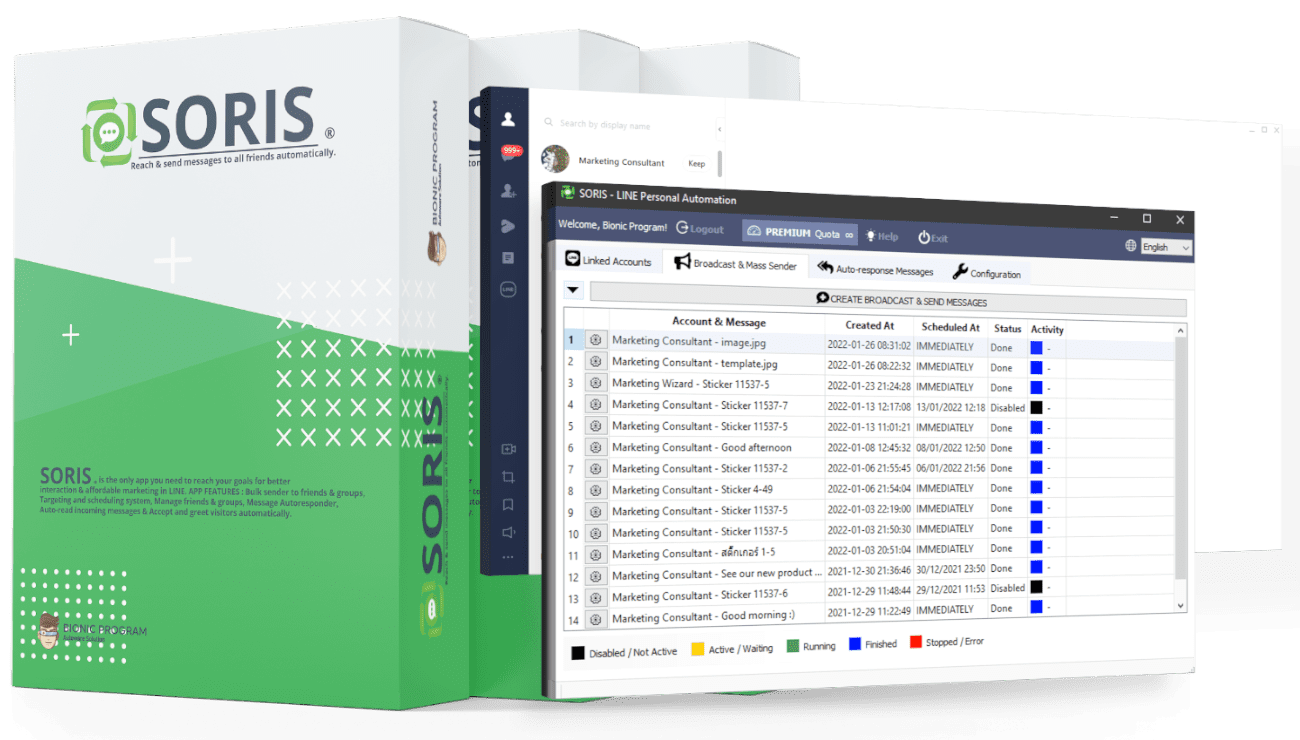Click the gear button on Sticker 11537-6 row

click(596, 597)
